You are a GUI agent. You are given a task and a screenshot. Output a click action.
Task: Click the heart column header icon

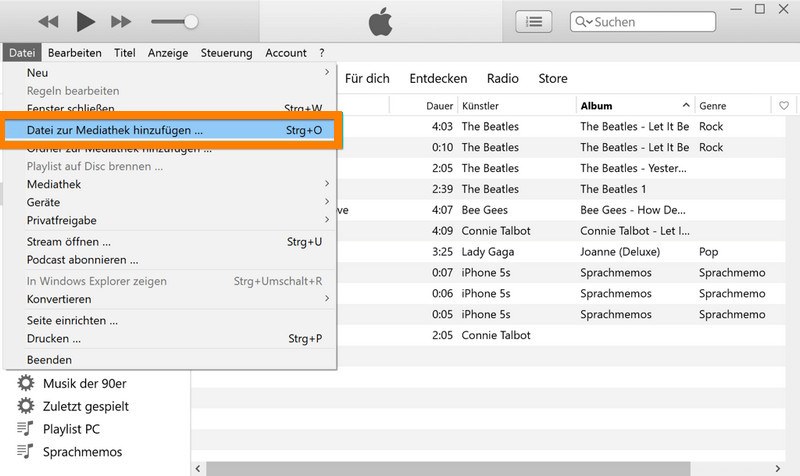tap(784, 106)
